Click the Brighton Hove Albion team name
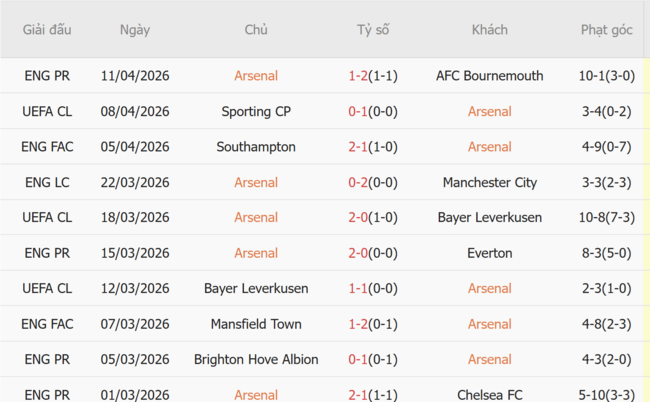The image size is (650, 402). tap(256, 360)
